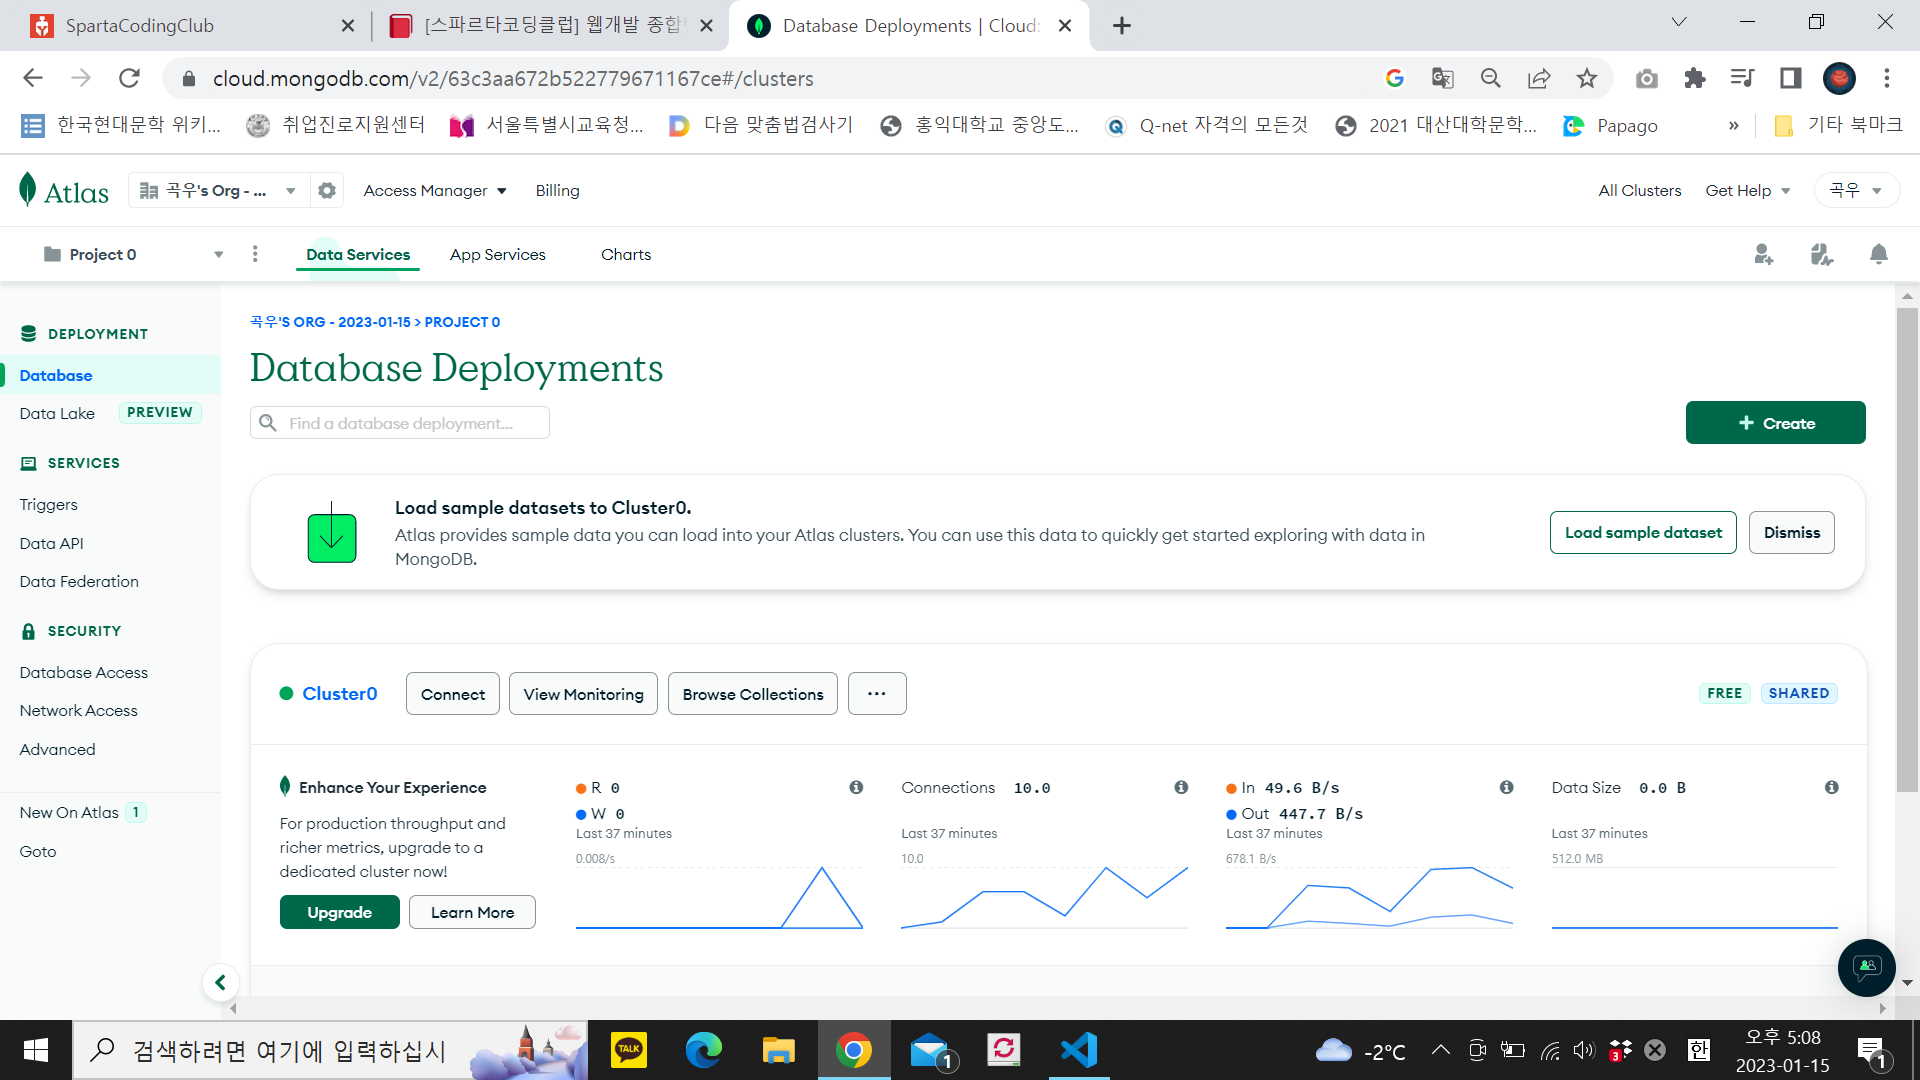Click the Upgrade cluster button
1920x1080 pixels.
[340, 912]
